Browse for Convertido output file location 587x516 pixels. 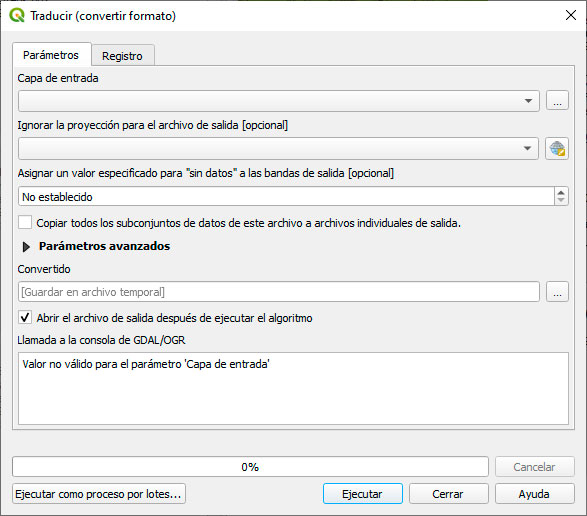tap(557, 292)
